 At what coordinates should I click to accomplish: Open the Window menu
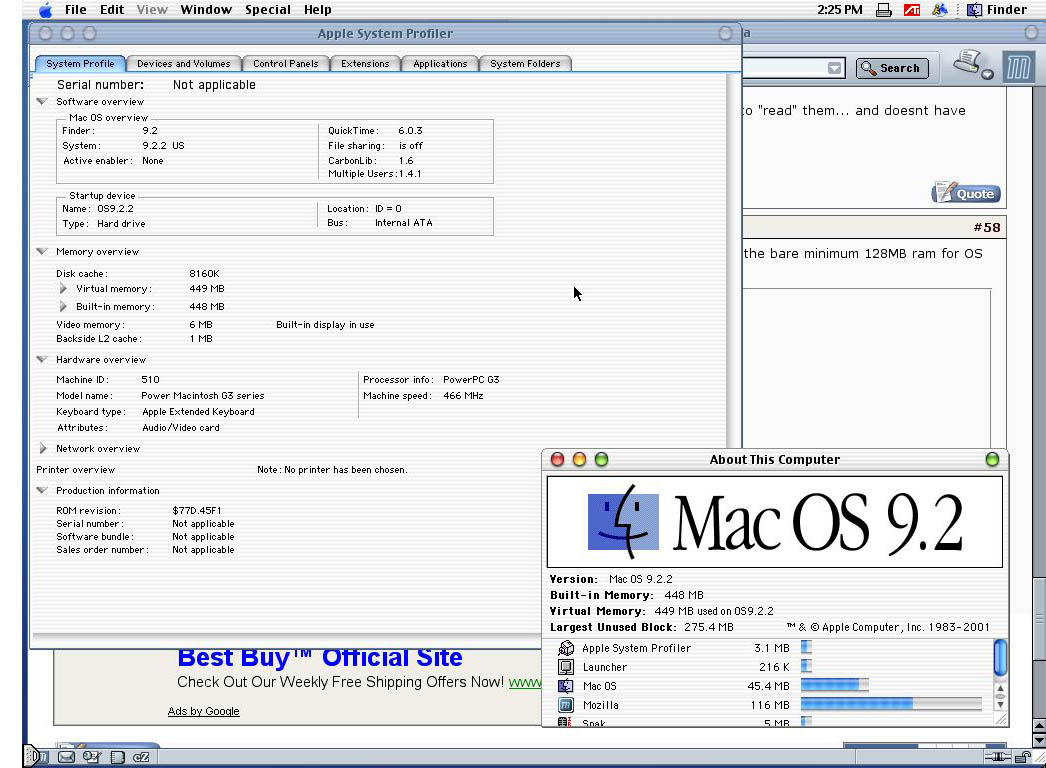click(206, 10)
